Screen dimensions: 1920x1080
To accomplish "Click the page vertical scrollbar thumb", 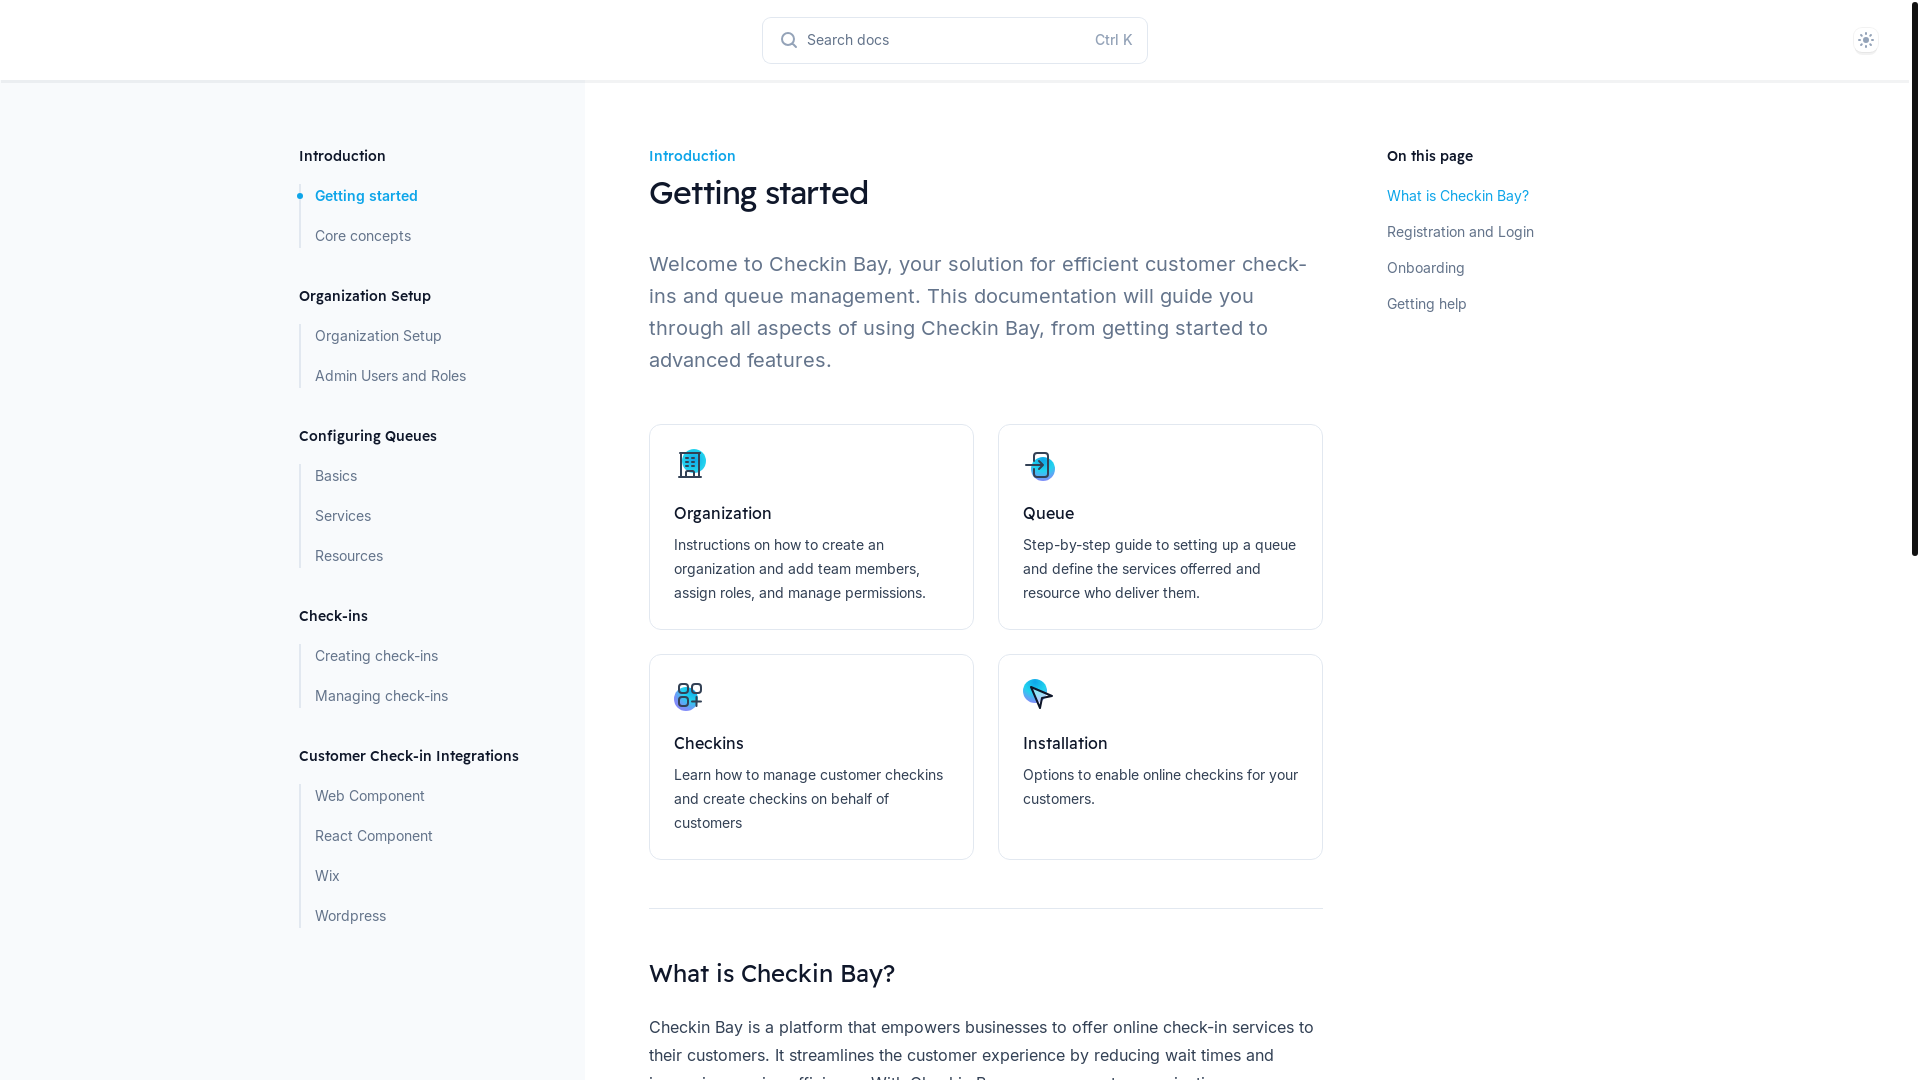I will 1914,278.
